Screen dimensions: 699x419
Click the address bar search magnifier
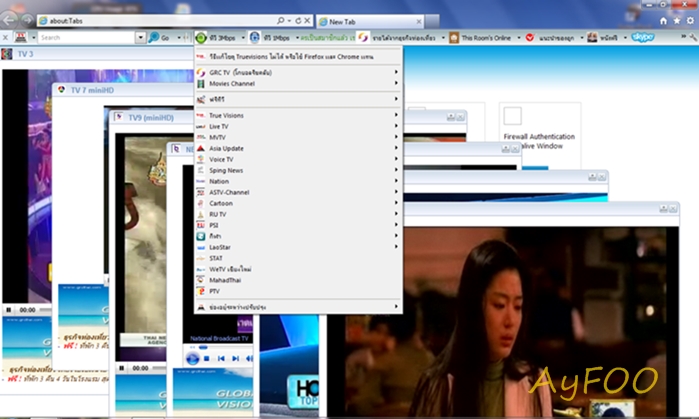(280, 21)
